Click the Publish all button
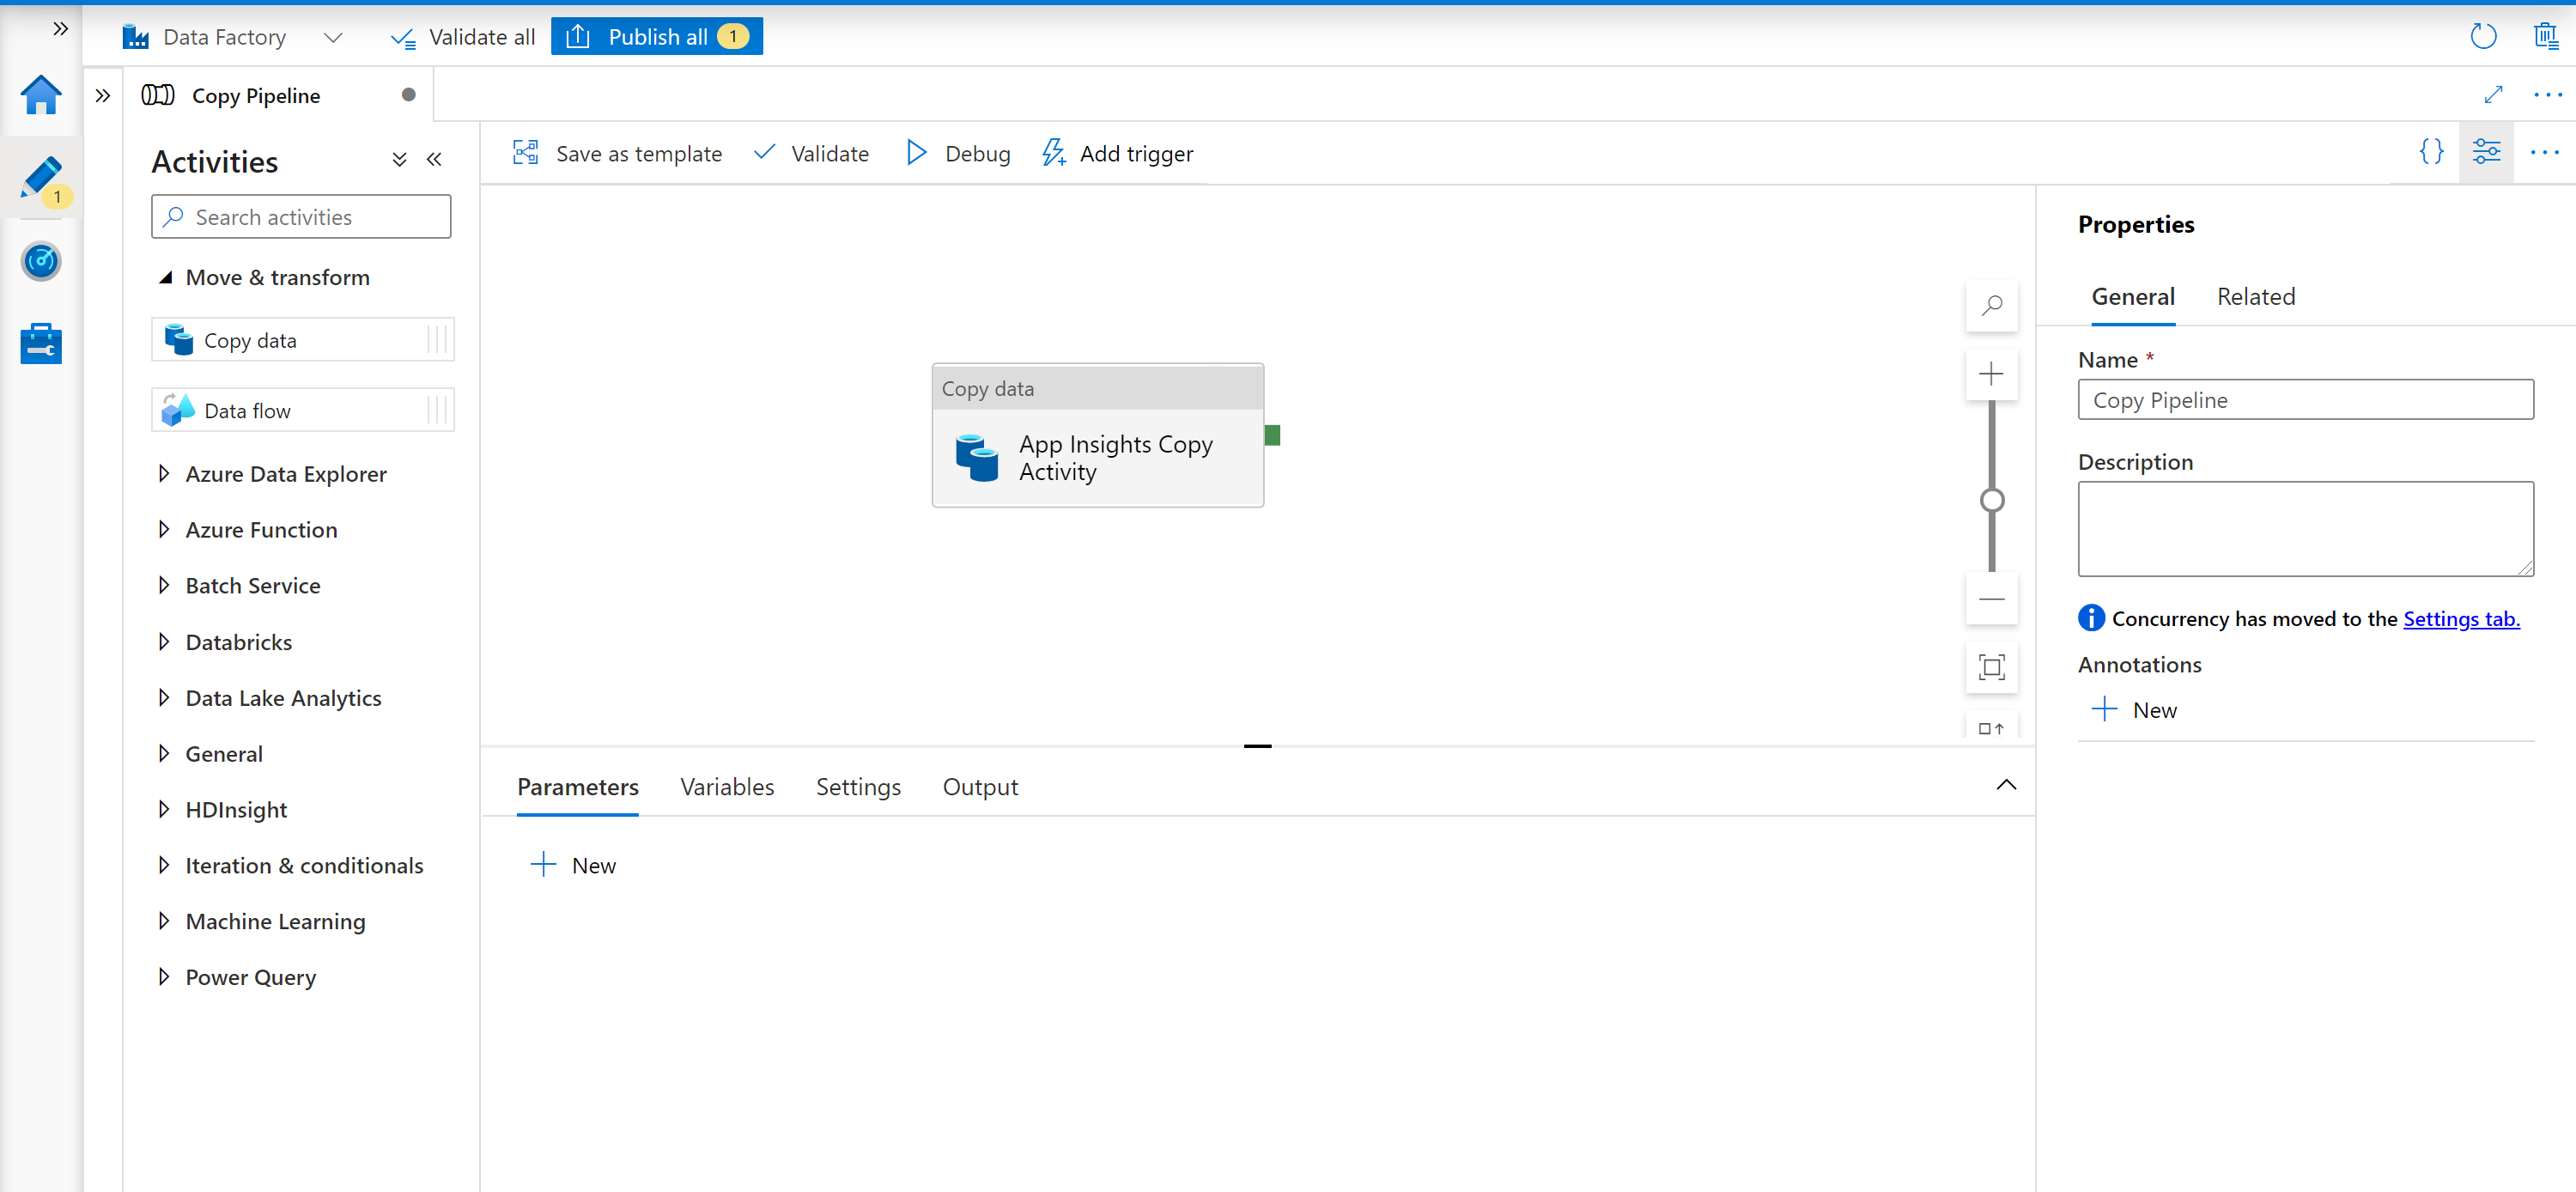This screenshot has height=1192, width=2576. pos(656,37)
